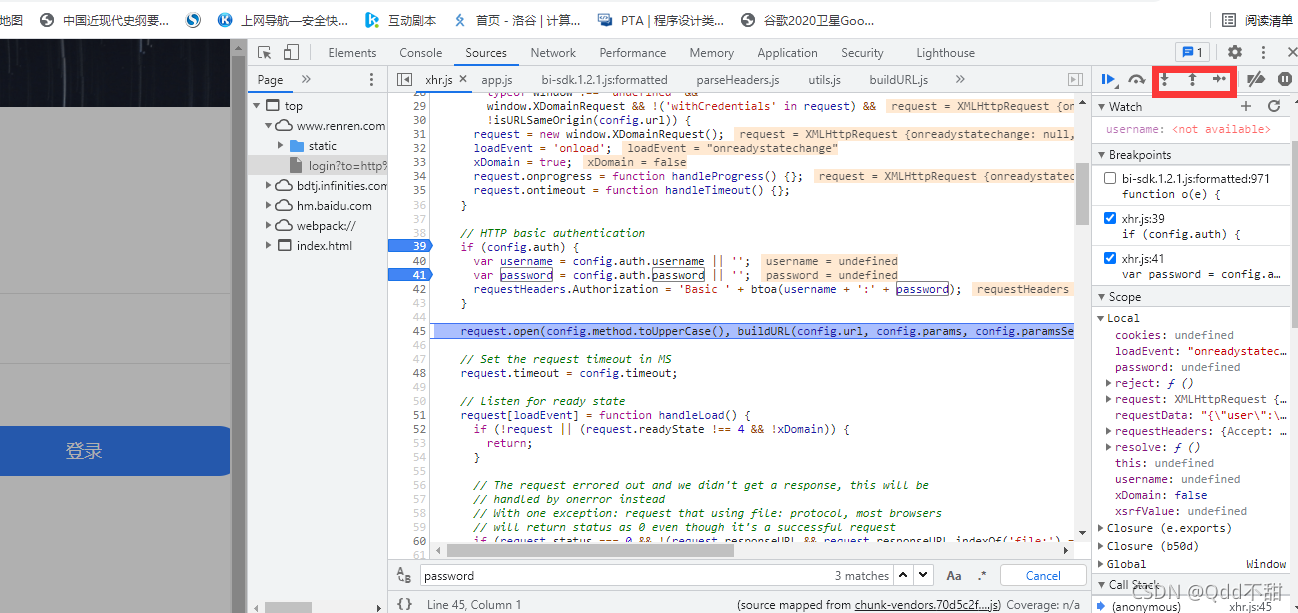Image resolution: width=1298 pixels, height=613 pixels.
Task: Open the Lighthouse tab
Action: click(x=946, y=53)
